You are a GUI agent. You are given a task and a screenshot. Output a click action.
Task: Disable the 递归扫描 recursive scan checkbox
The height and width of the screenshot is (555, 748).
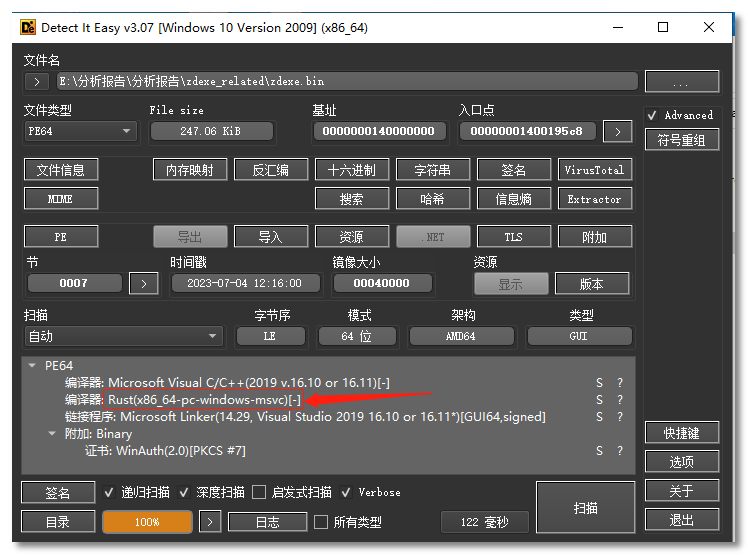110,493
